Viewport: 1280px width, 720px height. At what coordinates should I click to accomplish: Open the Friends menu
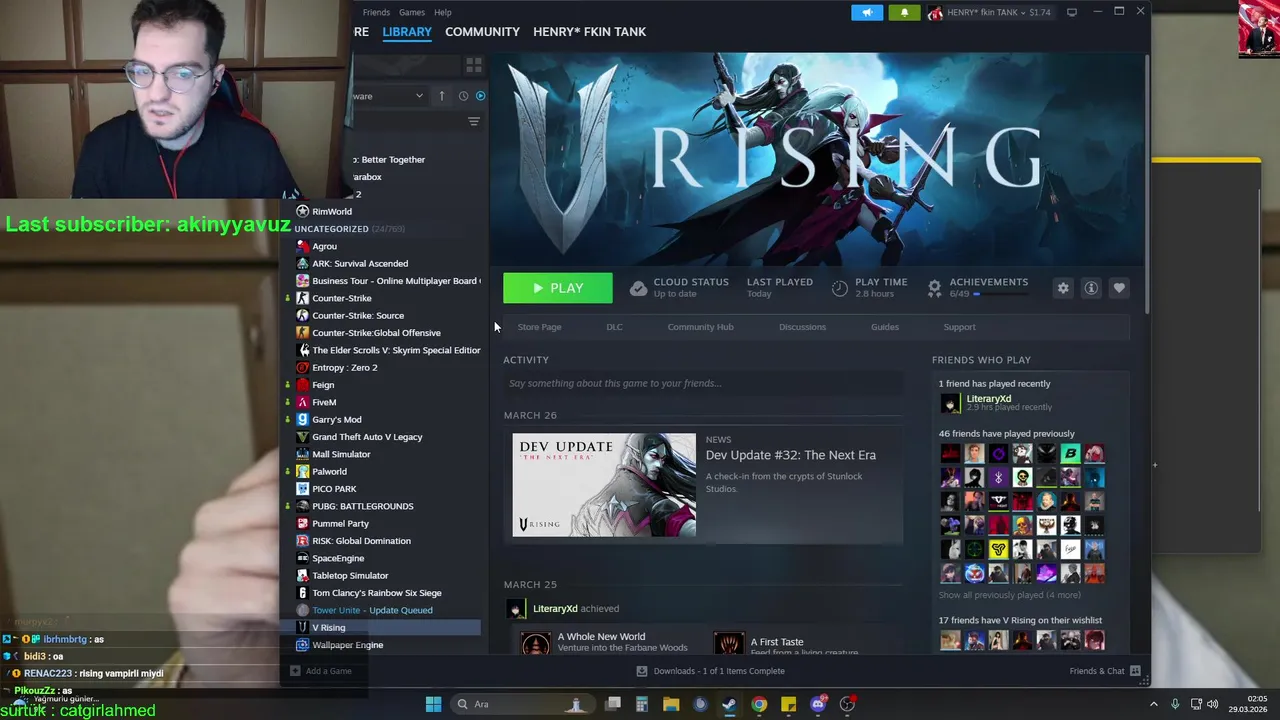click(x=376, y=12)
